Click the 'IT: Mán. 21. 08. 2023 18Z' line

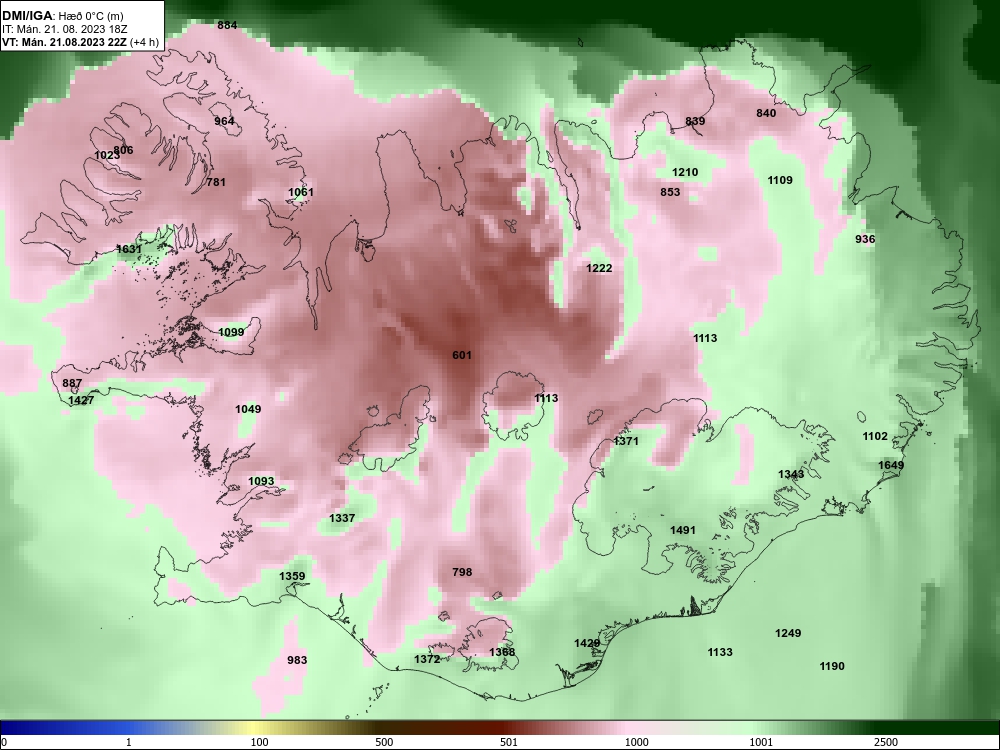[64, 29]
